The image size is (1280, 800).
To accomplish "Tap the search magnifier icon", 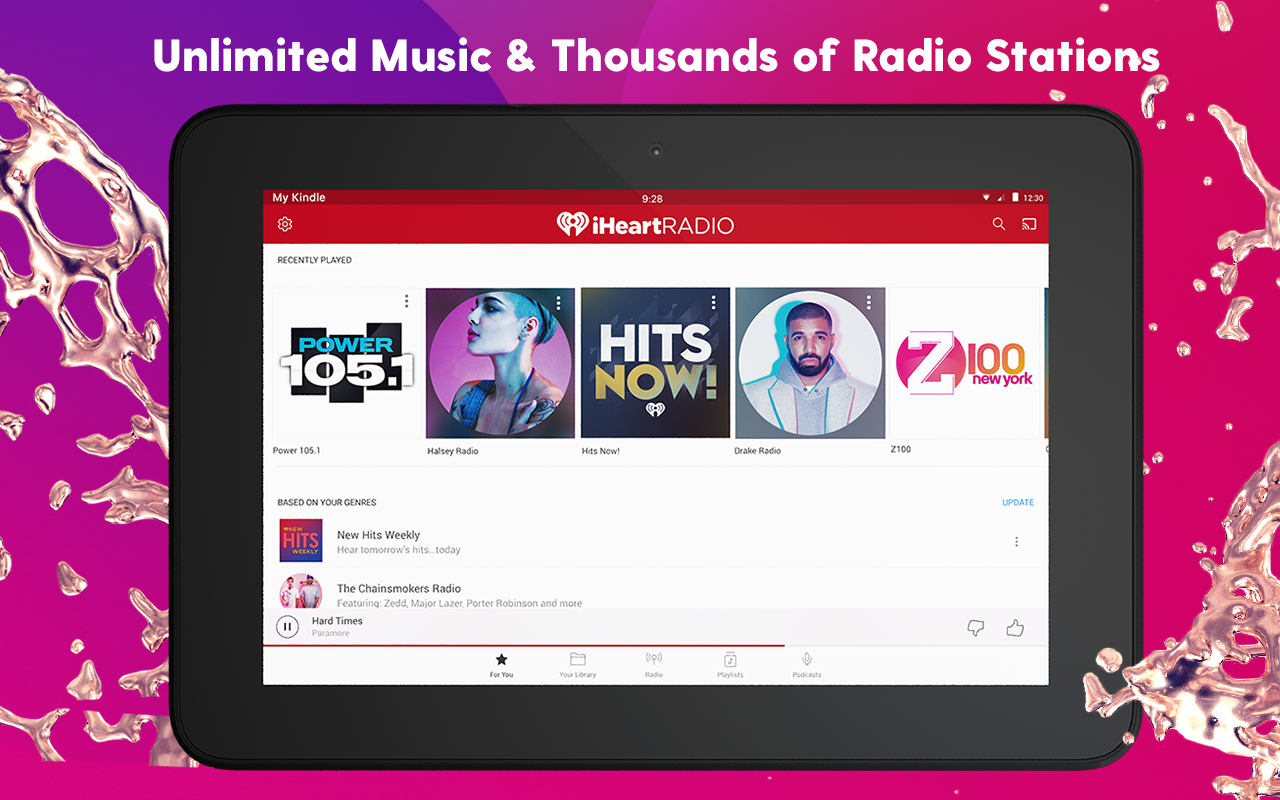I will pos(998,224).
